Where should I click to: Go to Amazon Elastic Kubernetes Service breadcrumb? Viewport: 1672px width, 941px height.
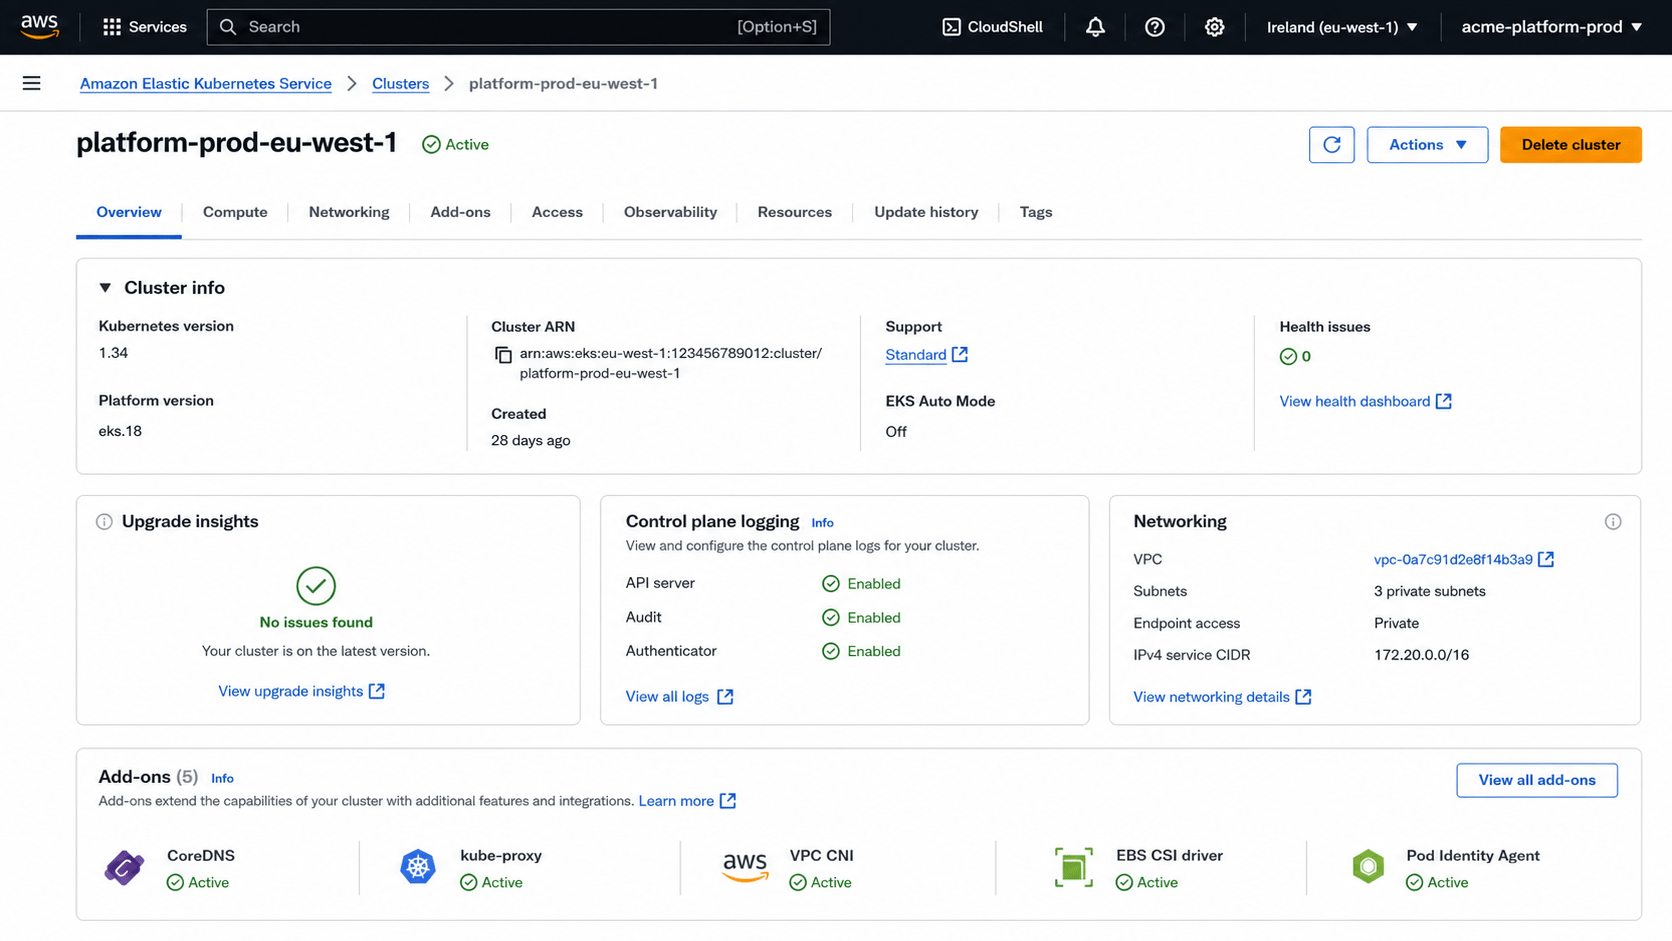pos(206,84)
